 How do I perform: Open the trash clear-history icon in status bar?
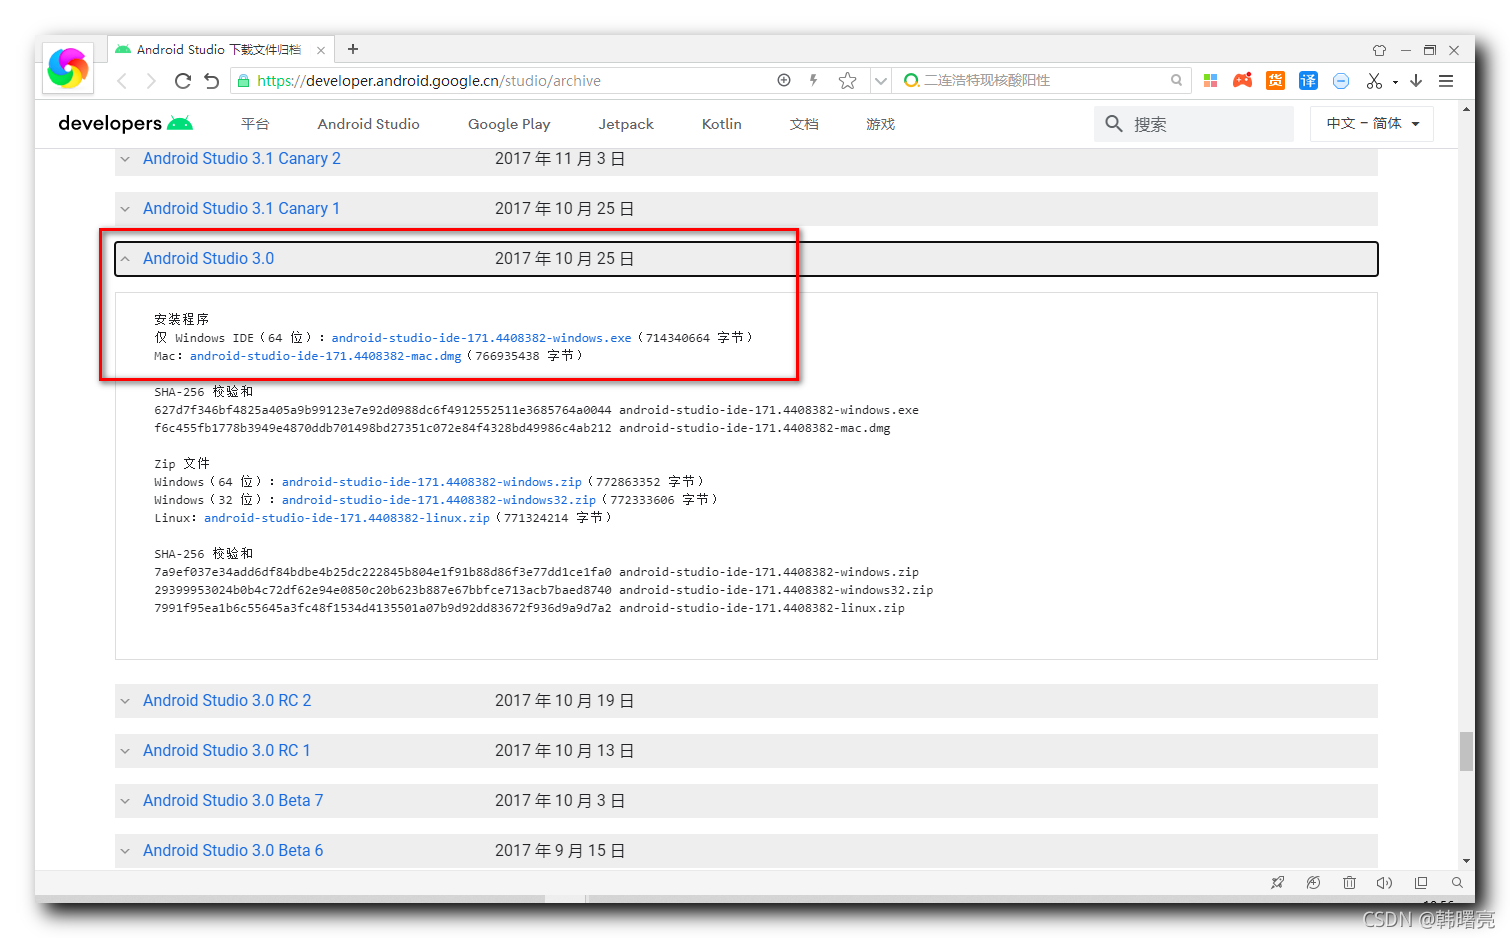(x=1350, y=883)
